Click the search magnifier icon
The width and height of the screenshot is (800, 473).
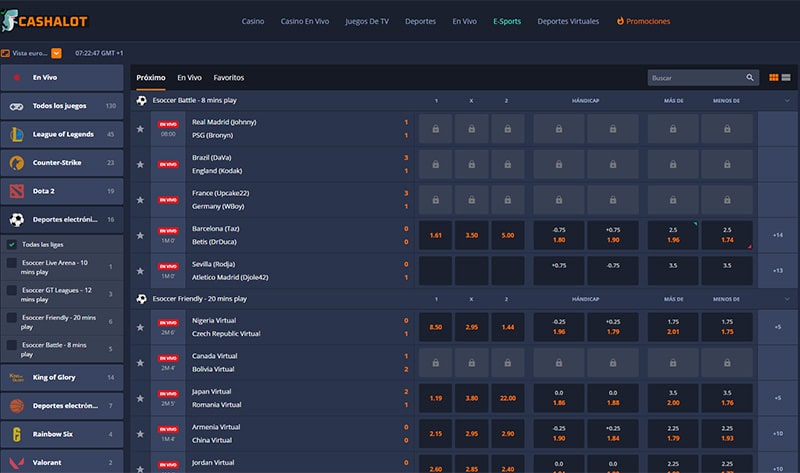749,78
